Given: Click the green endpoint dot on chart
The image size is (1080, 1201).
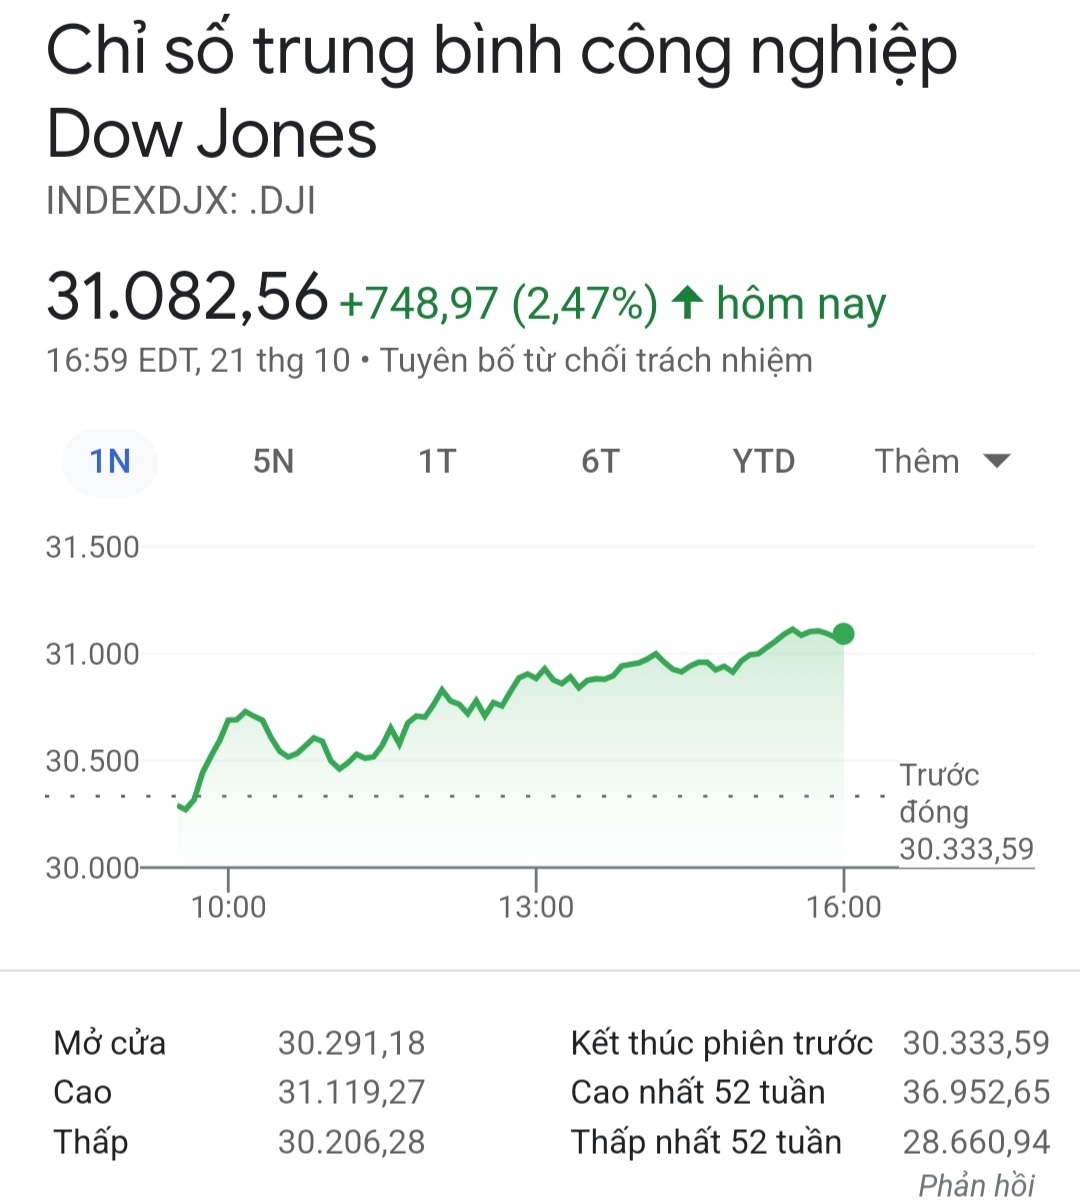Looking at the screenshot, I should tap(843, 633).
